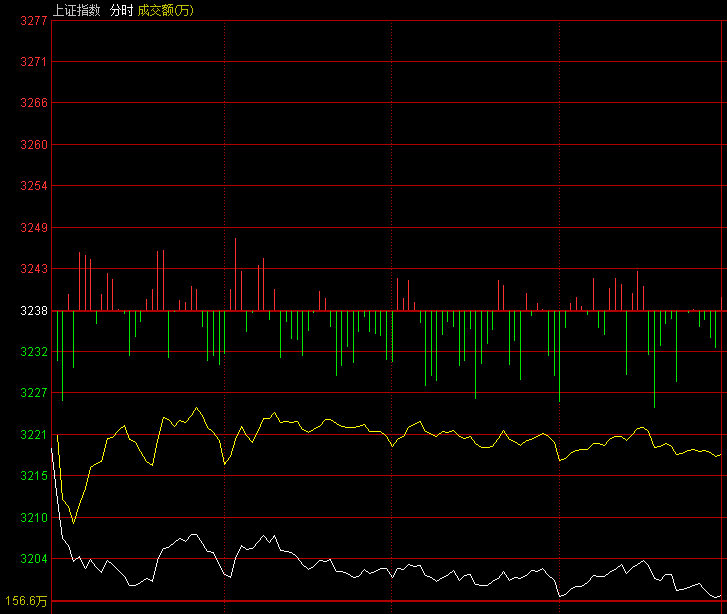Select the 3227 green price label
The height and width of the screenshot is (614, 727).
point(34,393)
